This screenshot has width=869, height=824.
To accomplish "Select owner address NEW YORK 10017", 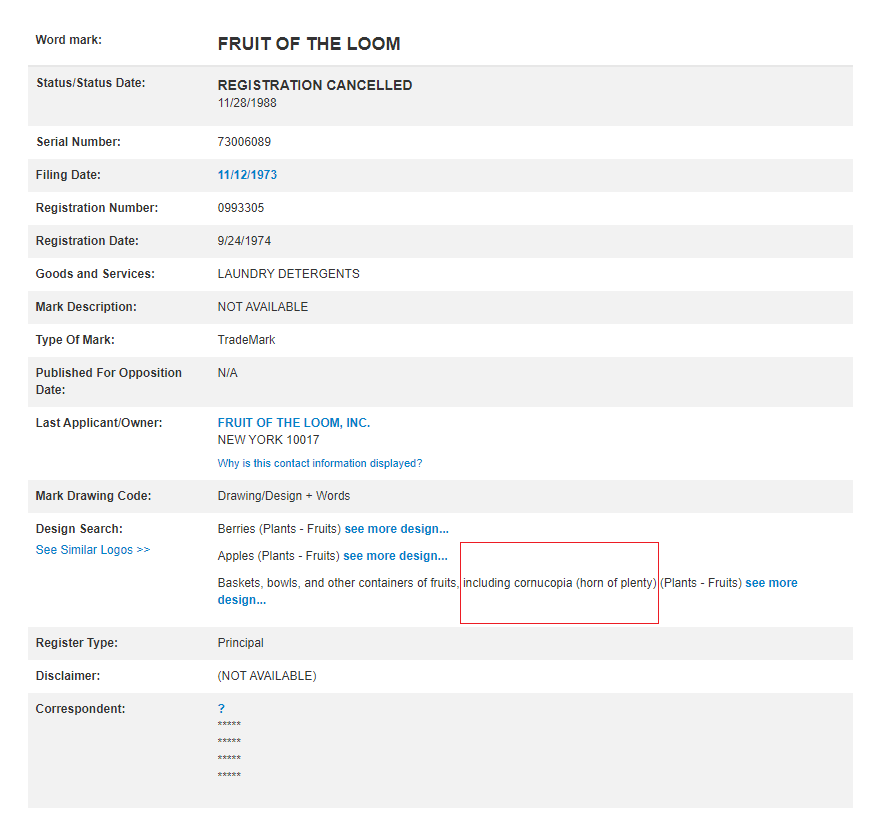I will click(x=269, y=440).
